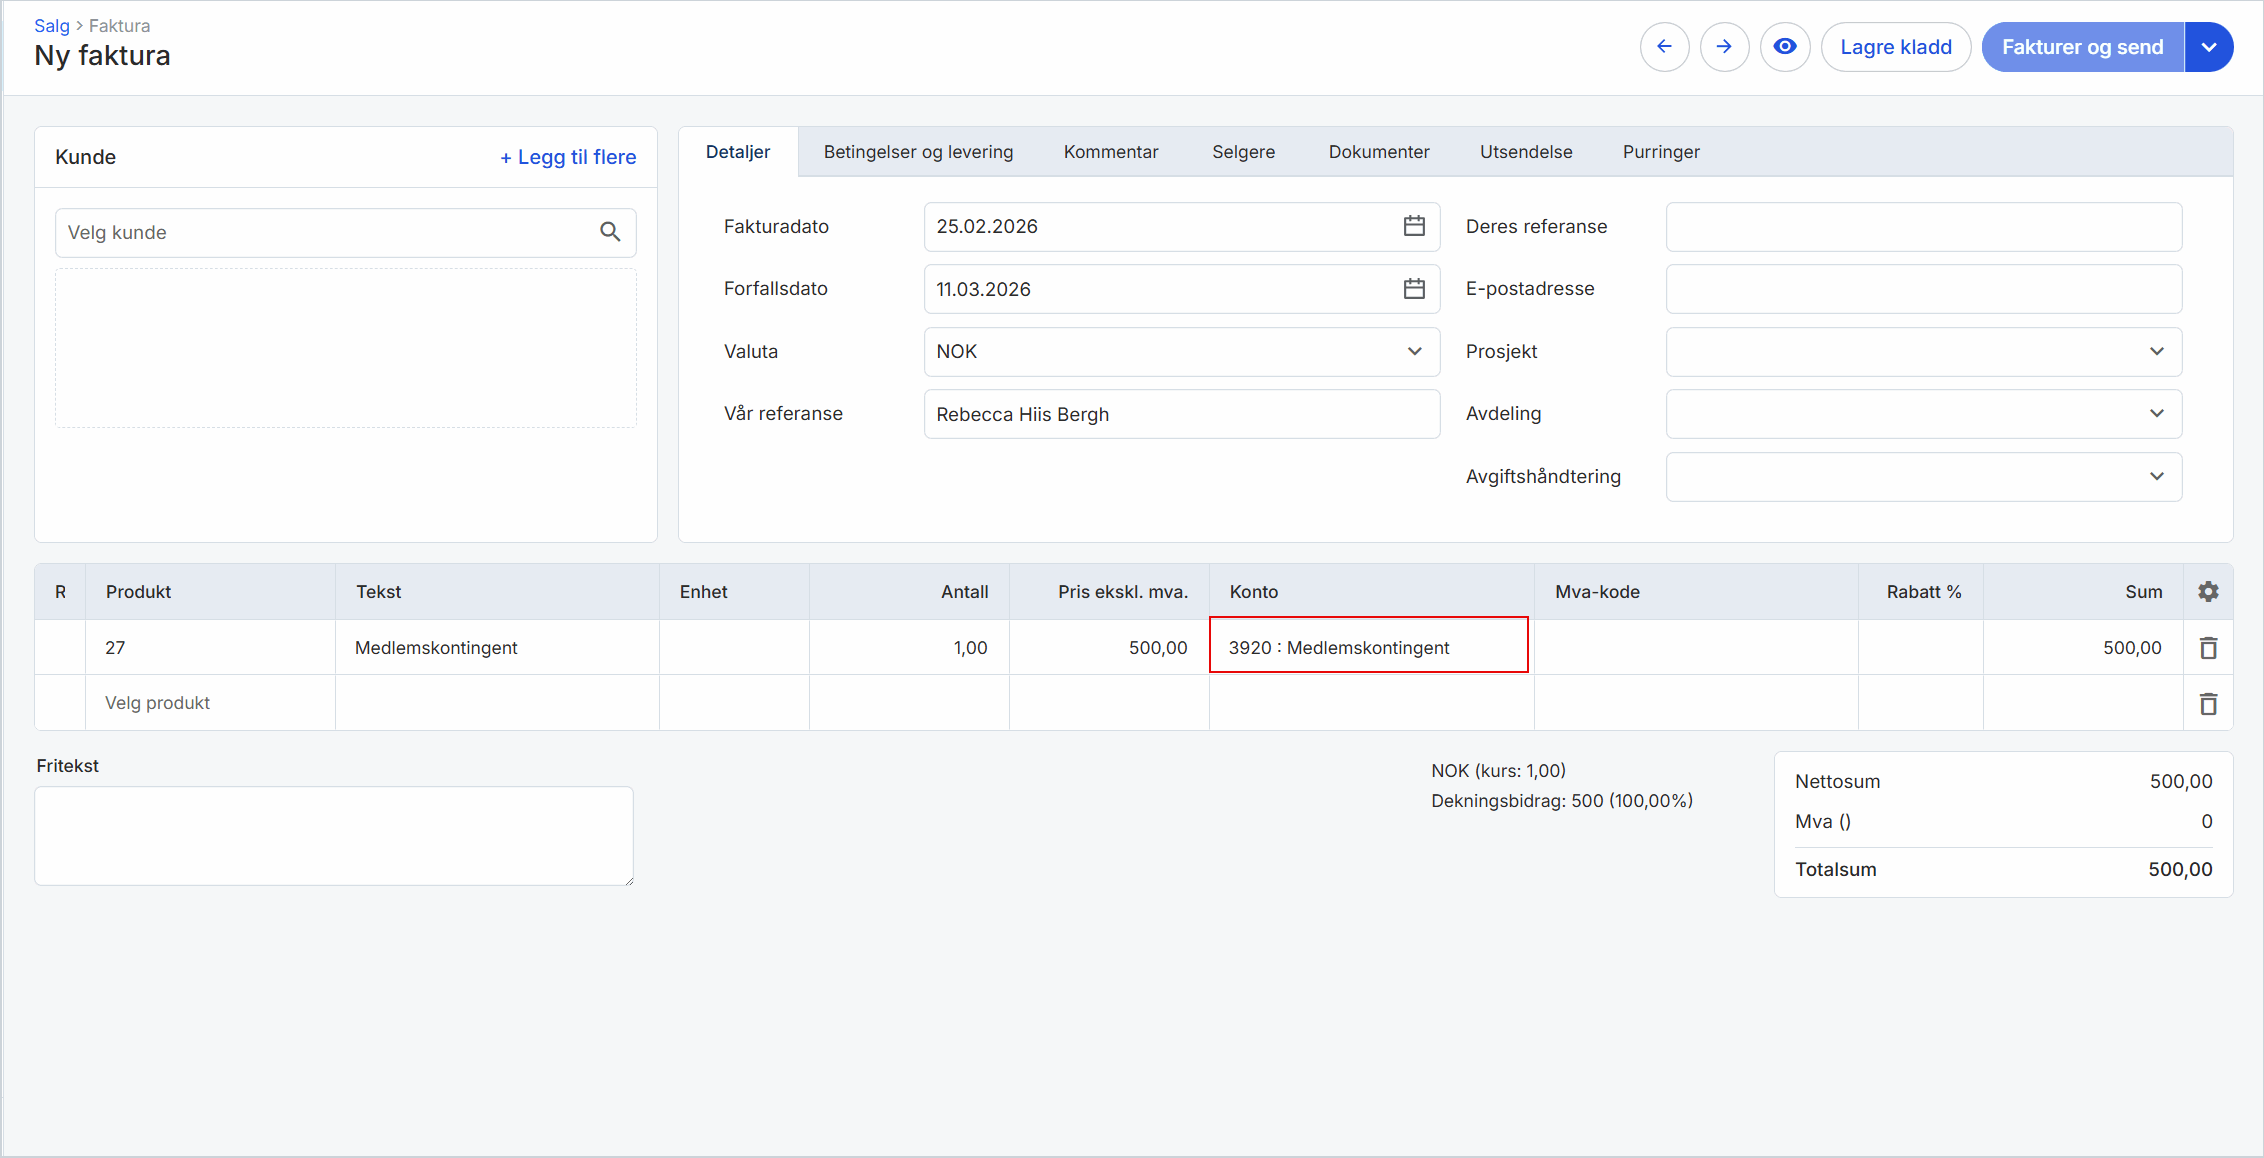Go to Salg breadcrumb link
The height and width of the screenshot is (1158, 2264).
pos(52,26)
